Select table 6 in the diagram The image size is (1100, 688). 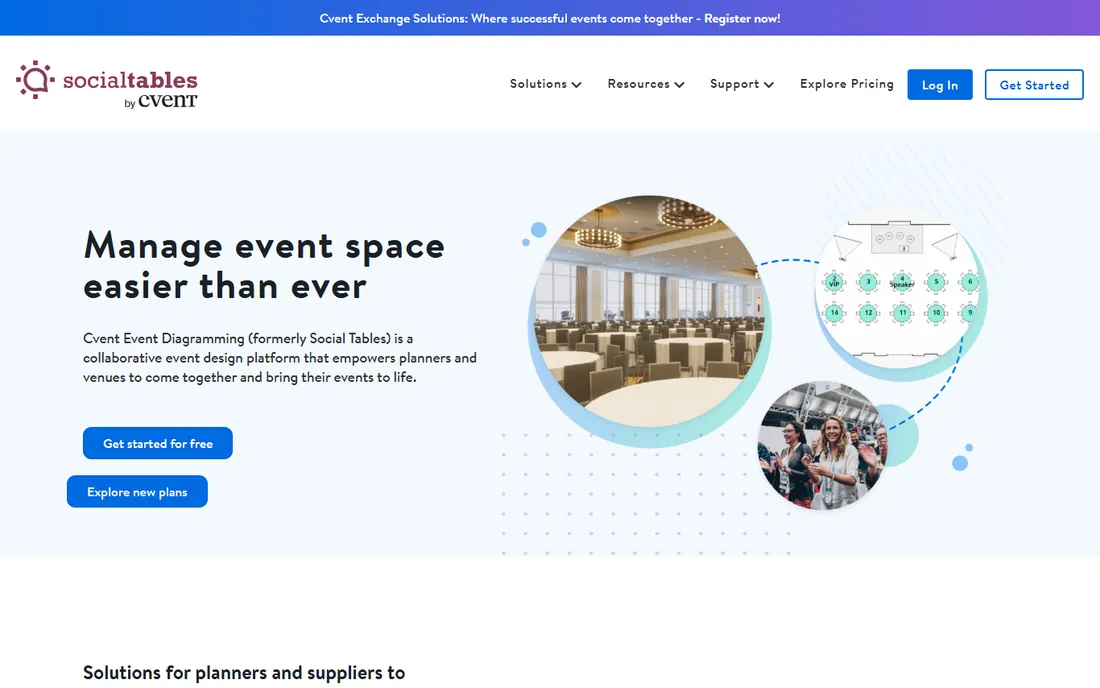(x=970, y=282)
